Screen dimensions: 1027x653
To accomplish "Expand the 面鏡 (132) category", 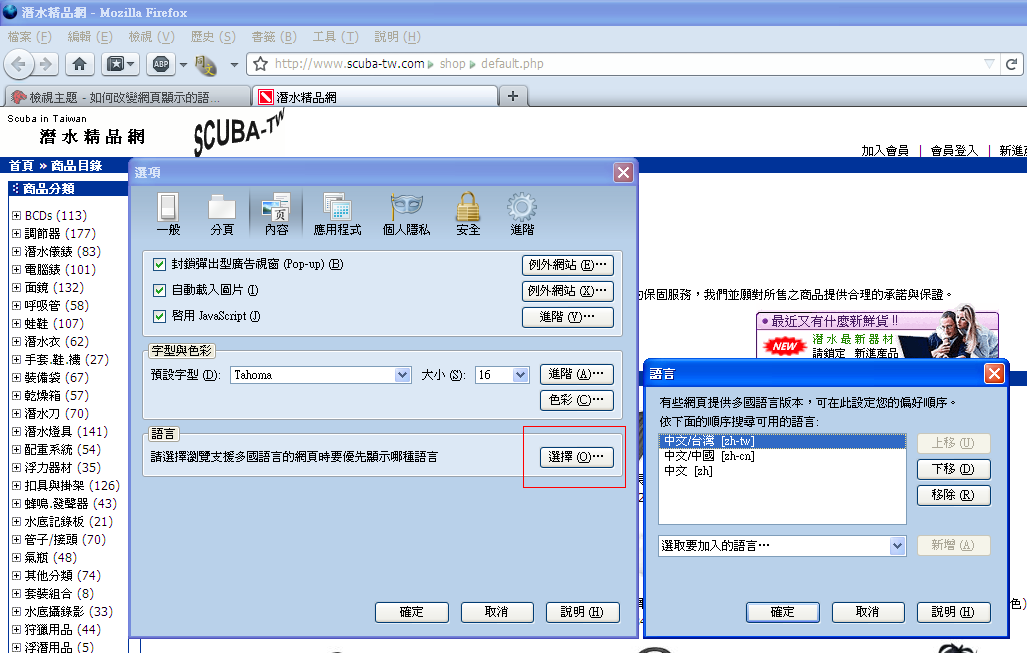I will click(x=16, y=288).
